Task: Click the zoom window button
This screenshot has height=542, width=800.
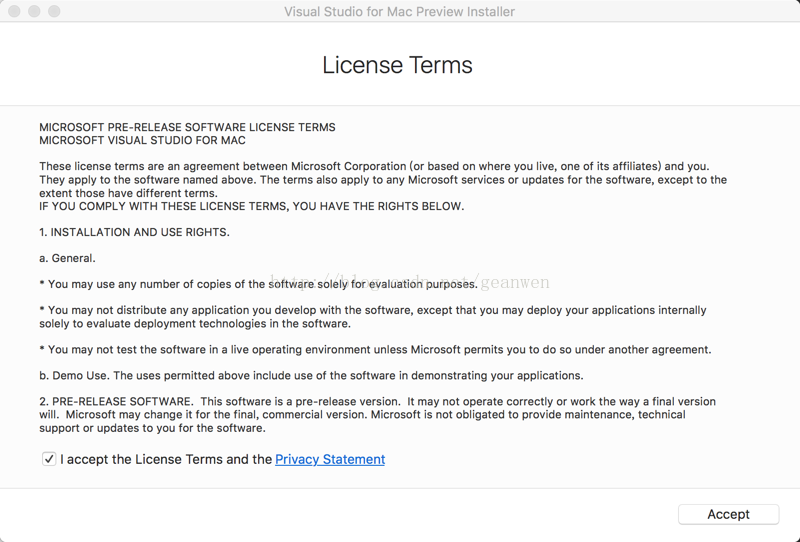Action: pos(54,11)
